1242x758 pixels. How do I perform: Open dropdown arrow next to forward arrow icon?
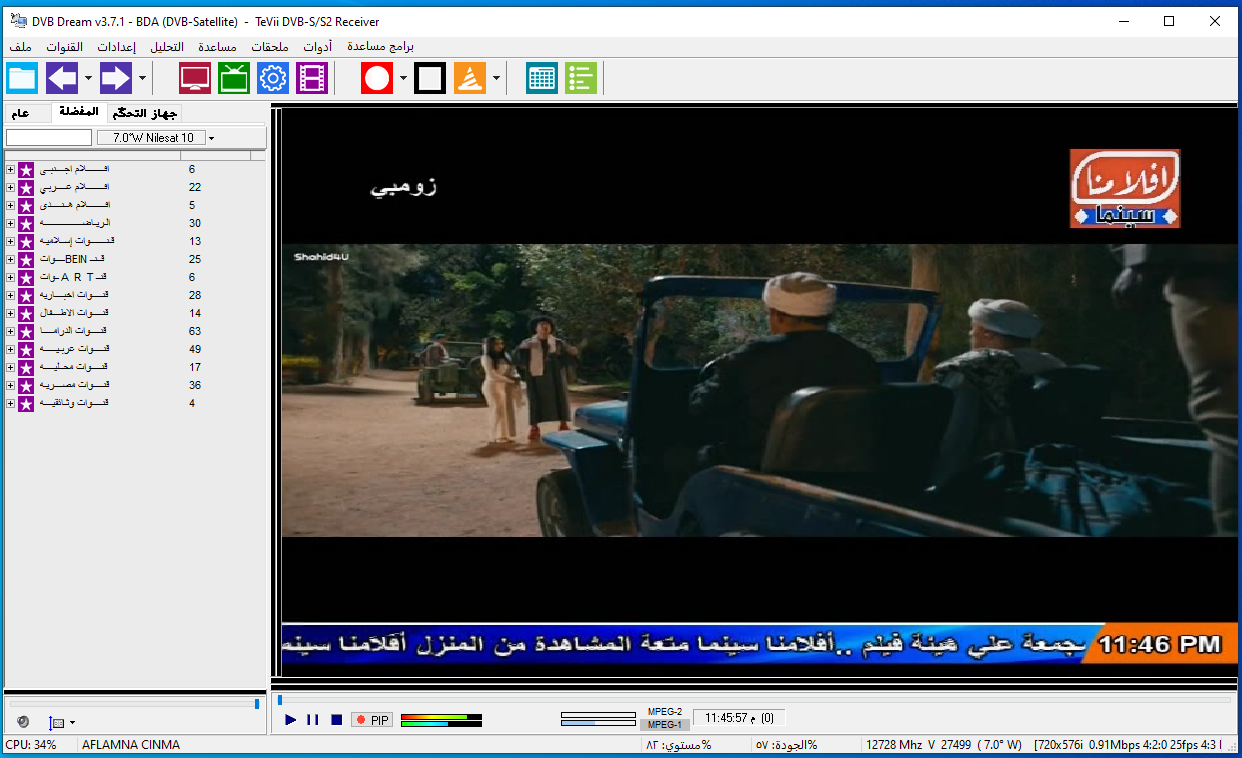[x=142, y=78]
